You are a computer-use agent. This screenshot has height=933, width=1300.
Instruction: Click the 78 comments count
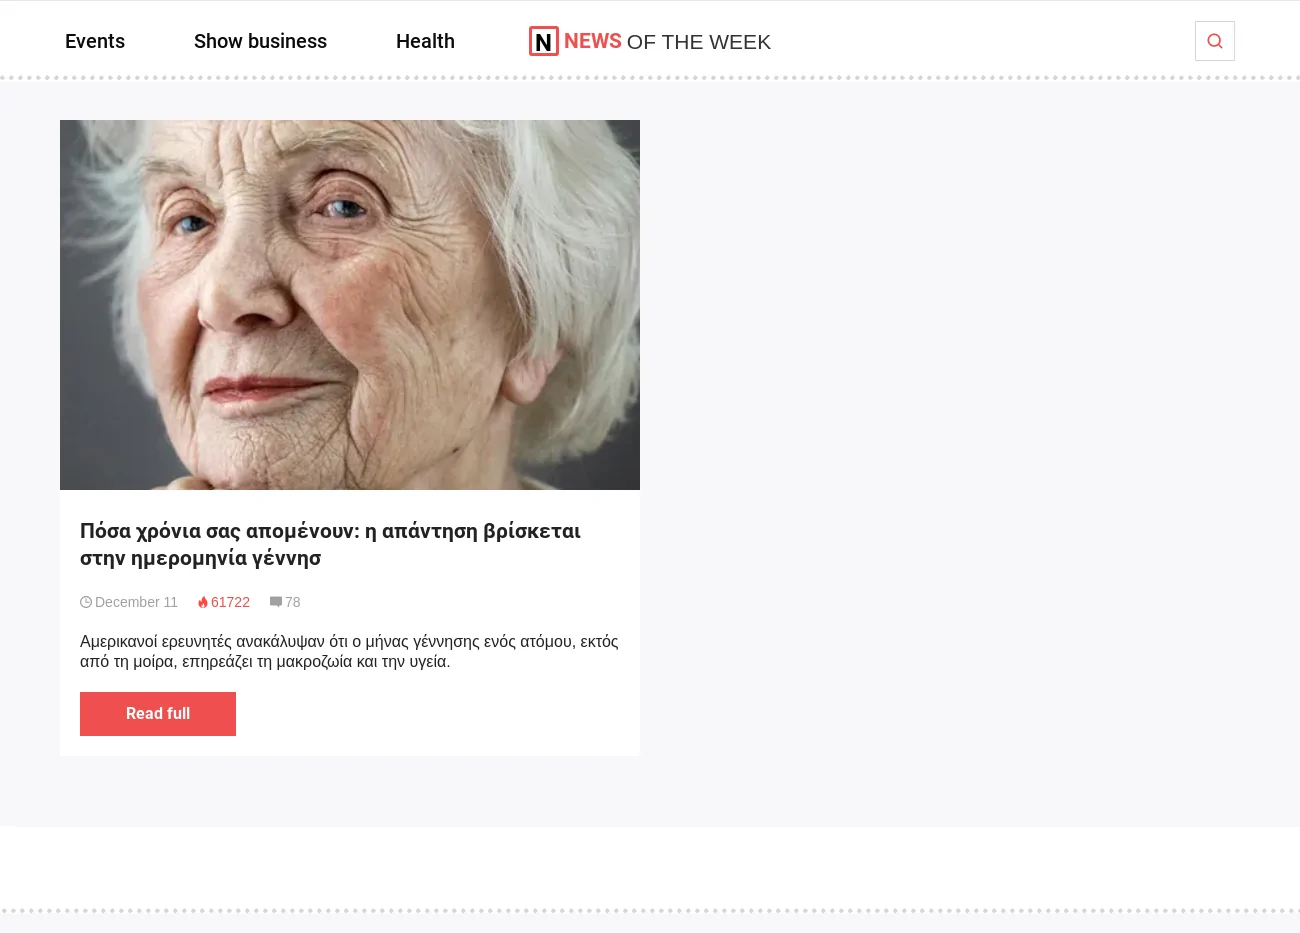click(x=292, y=602)
